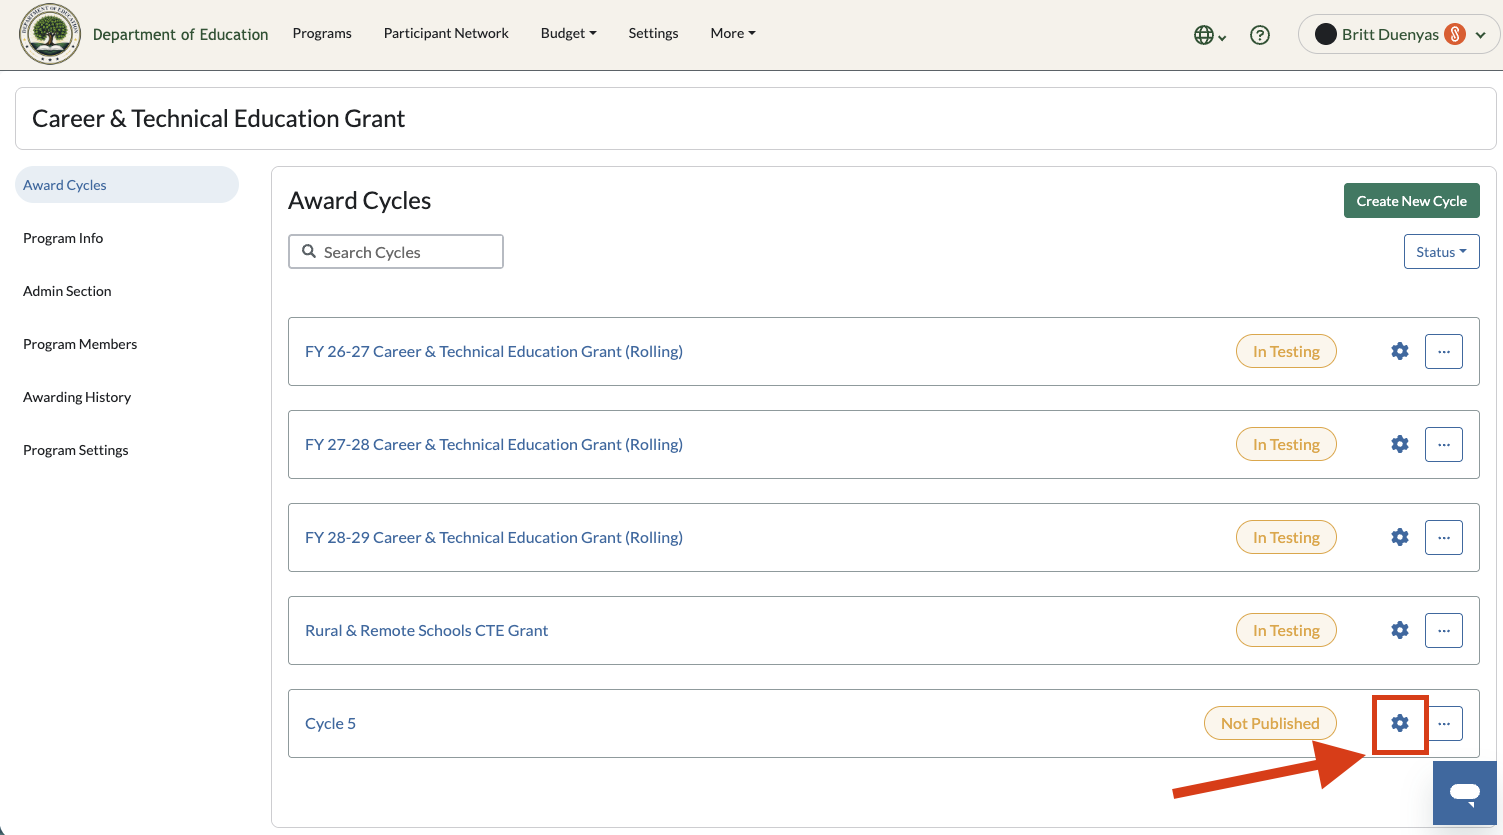Click the In Testing badge on FY 27-28
The width and height of the screenshot is (1503, 835).
[x=1286, y=444]
